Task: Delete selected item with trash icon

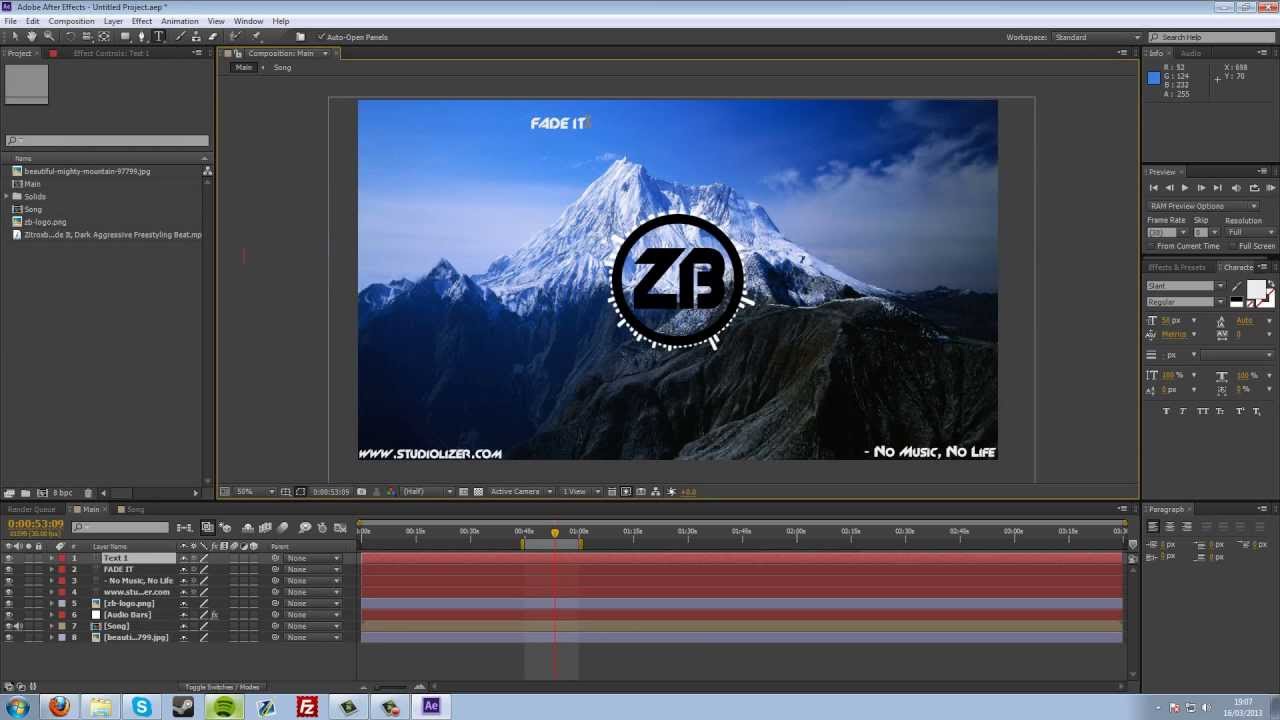Action: (88, 493)
